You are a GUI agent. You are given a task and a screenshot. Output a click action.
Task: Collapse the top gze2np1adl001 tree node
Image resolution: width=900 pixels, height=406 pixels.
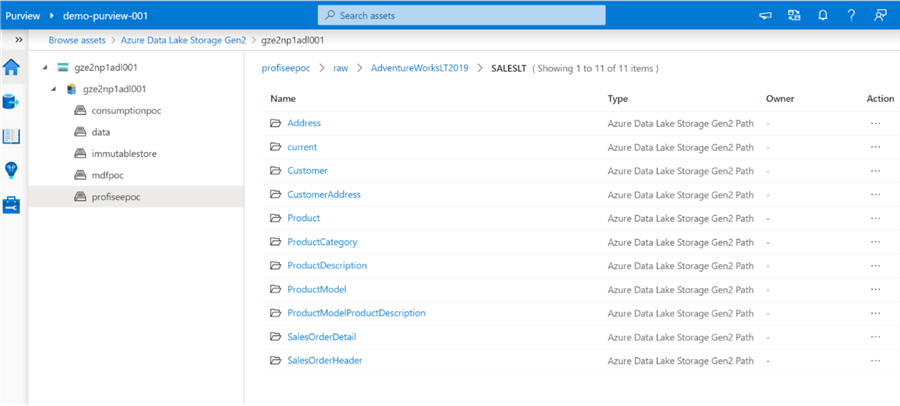pyautogui.click(x=46, y=68)
